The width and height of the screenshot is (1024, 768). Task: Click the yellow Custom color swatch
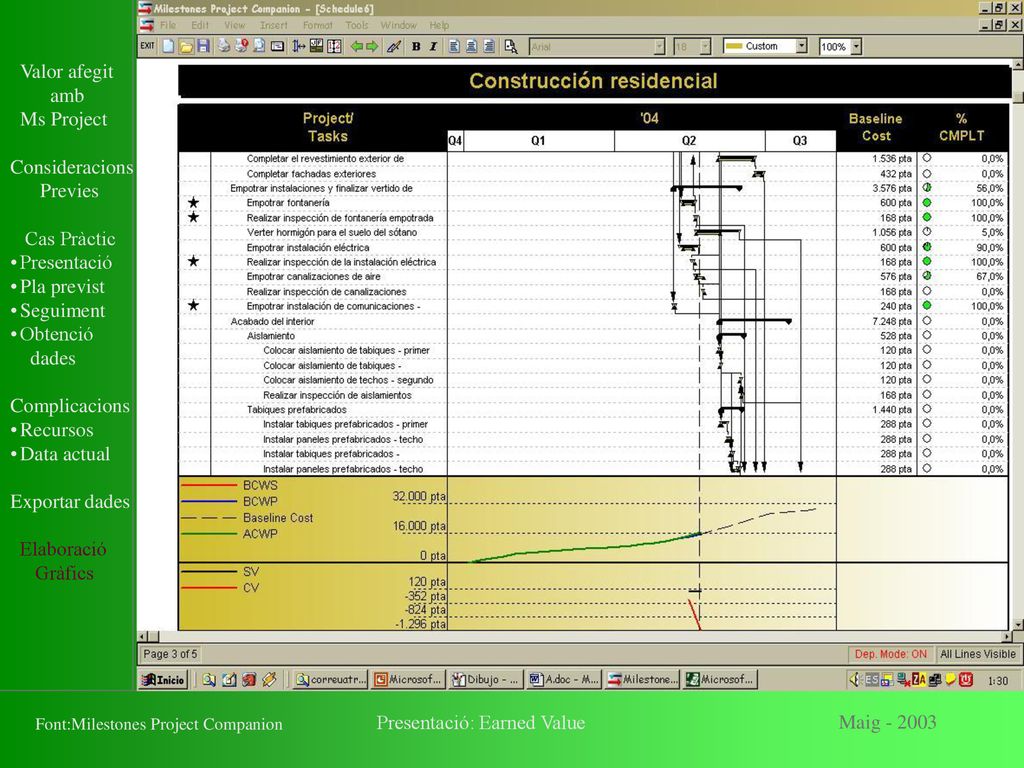click(x=734, y=46)
